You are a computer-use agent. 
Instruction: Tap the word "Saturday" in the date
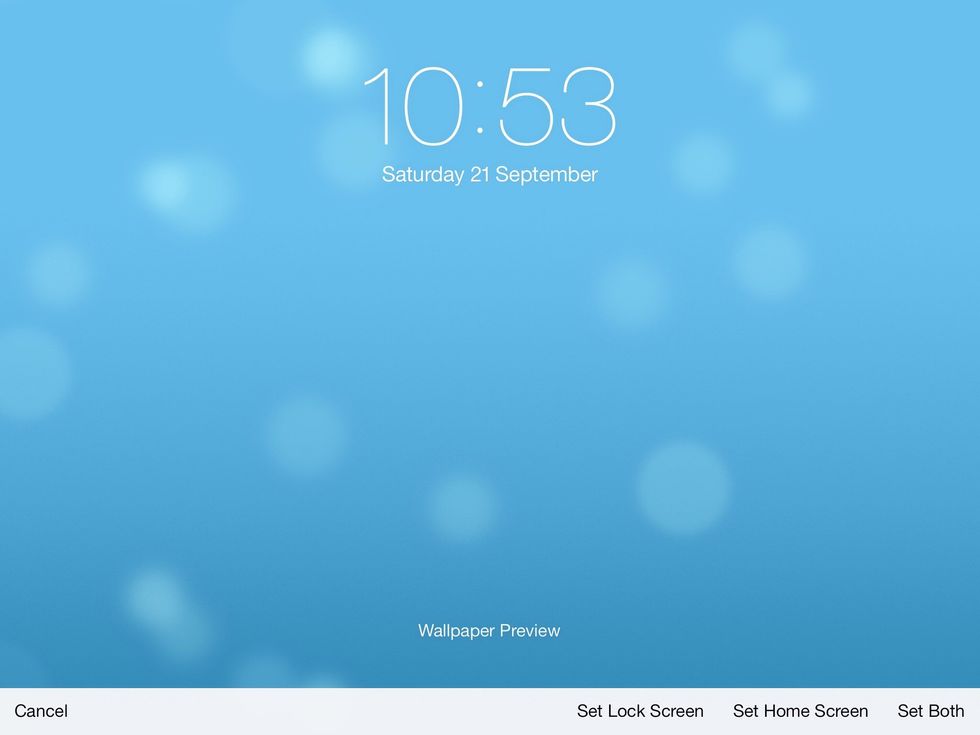[423, 175]
